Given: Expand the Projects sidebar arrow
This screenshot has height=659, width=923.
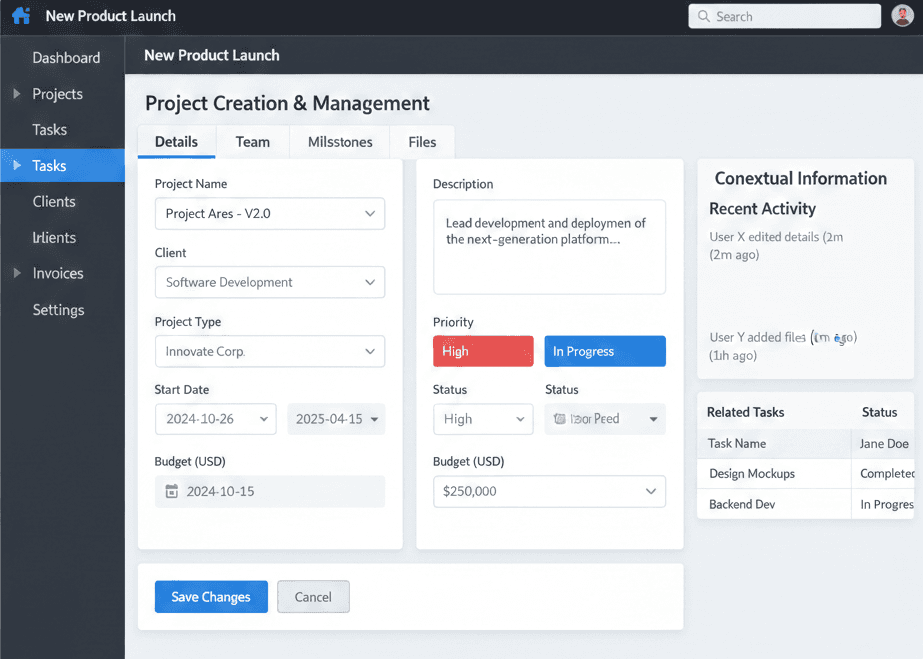Looking at the screenshot, I should click(16, 94).
